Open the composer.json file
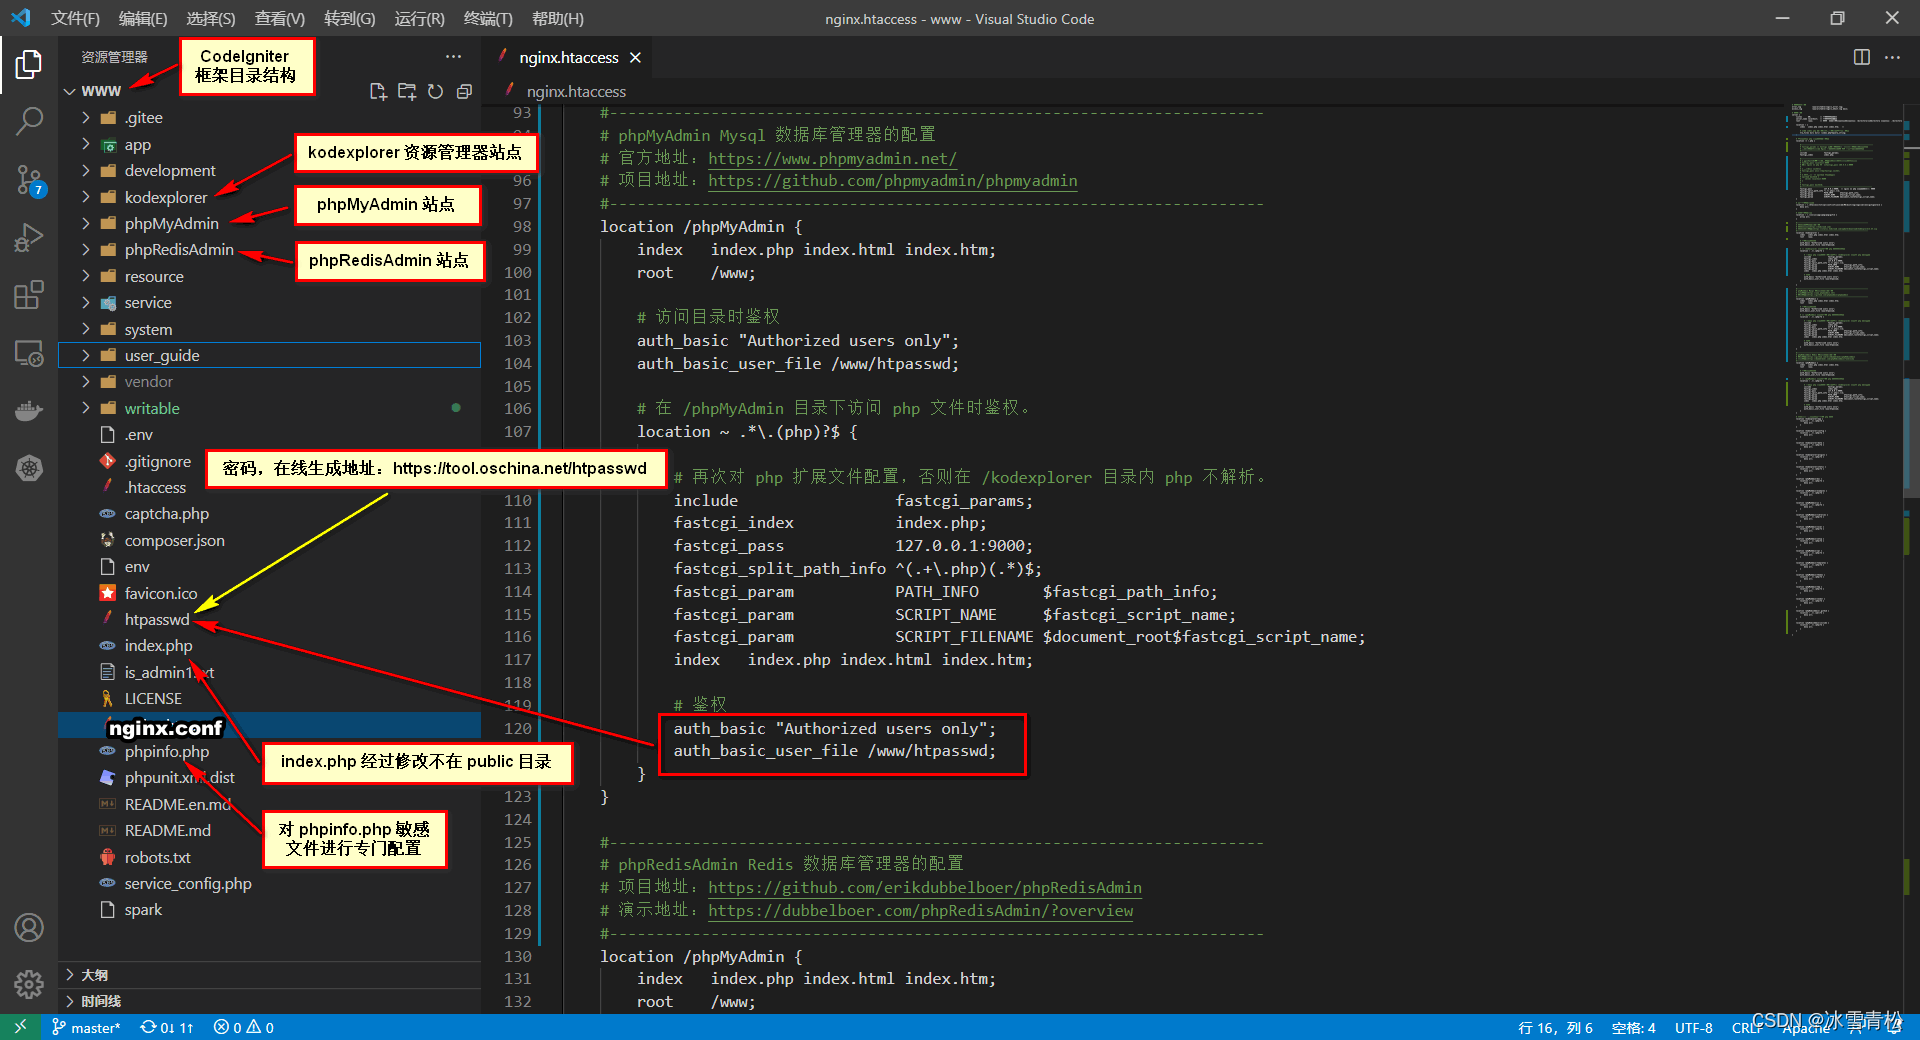Screen dimensions: 1920x1040 pos(174,540)
